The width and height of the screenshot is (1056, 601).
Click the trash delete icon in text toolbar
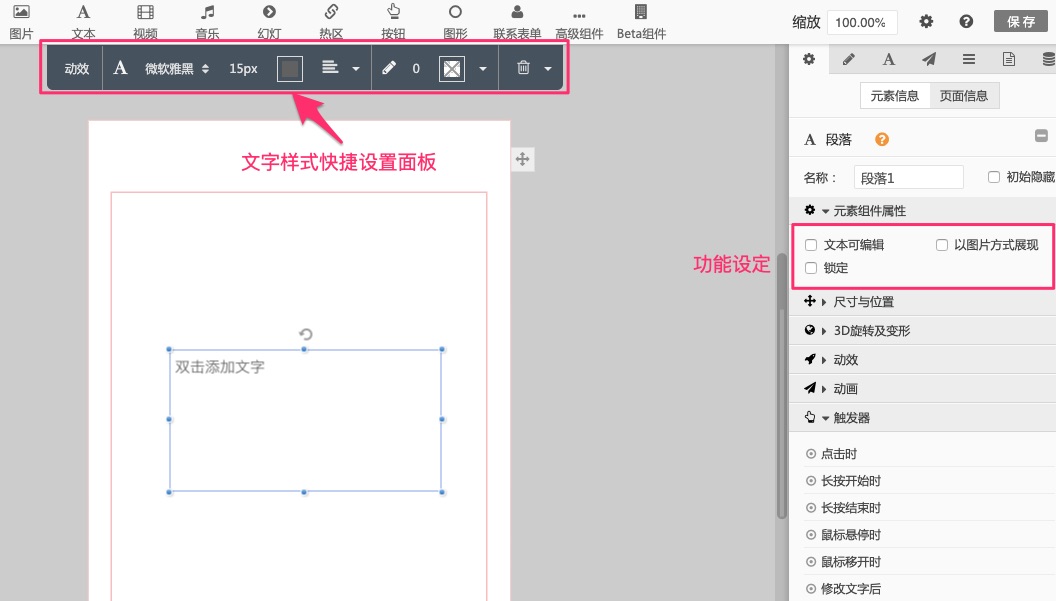click(523, 69)
